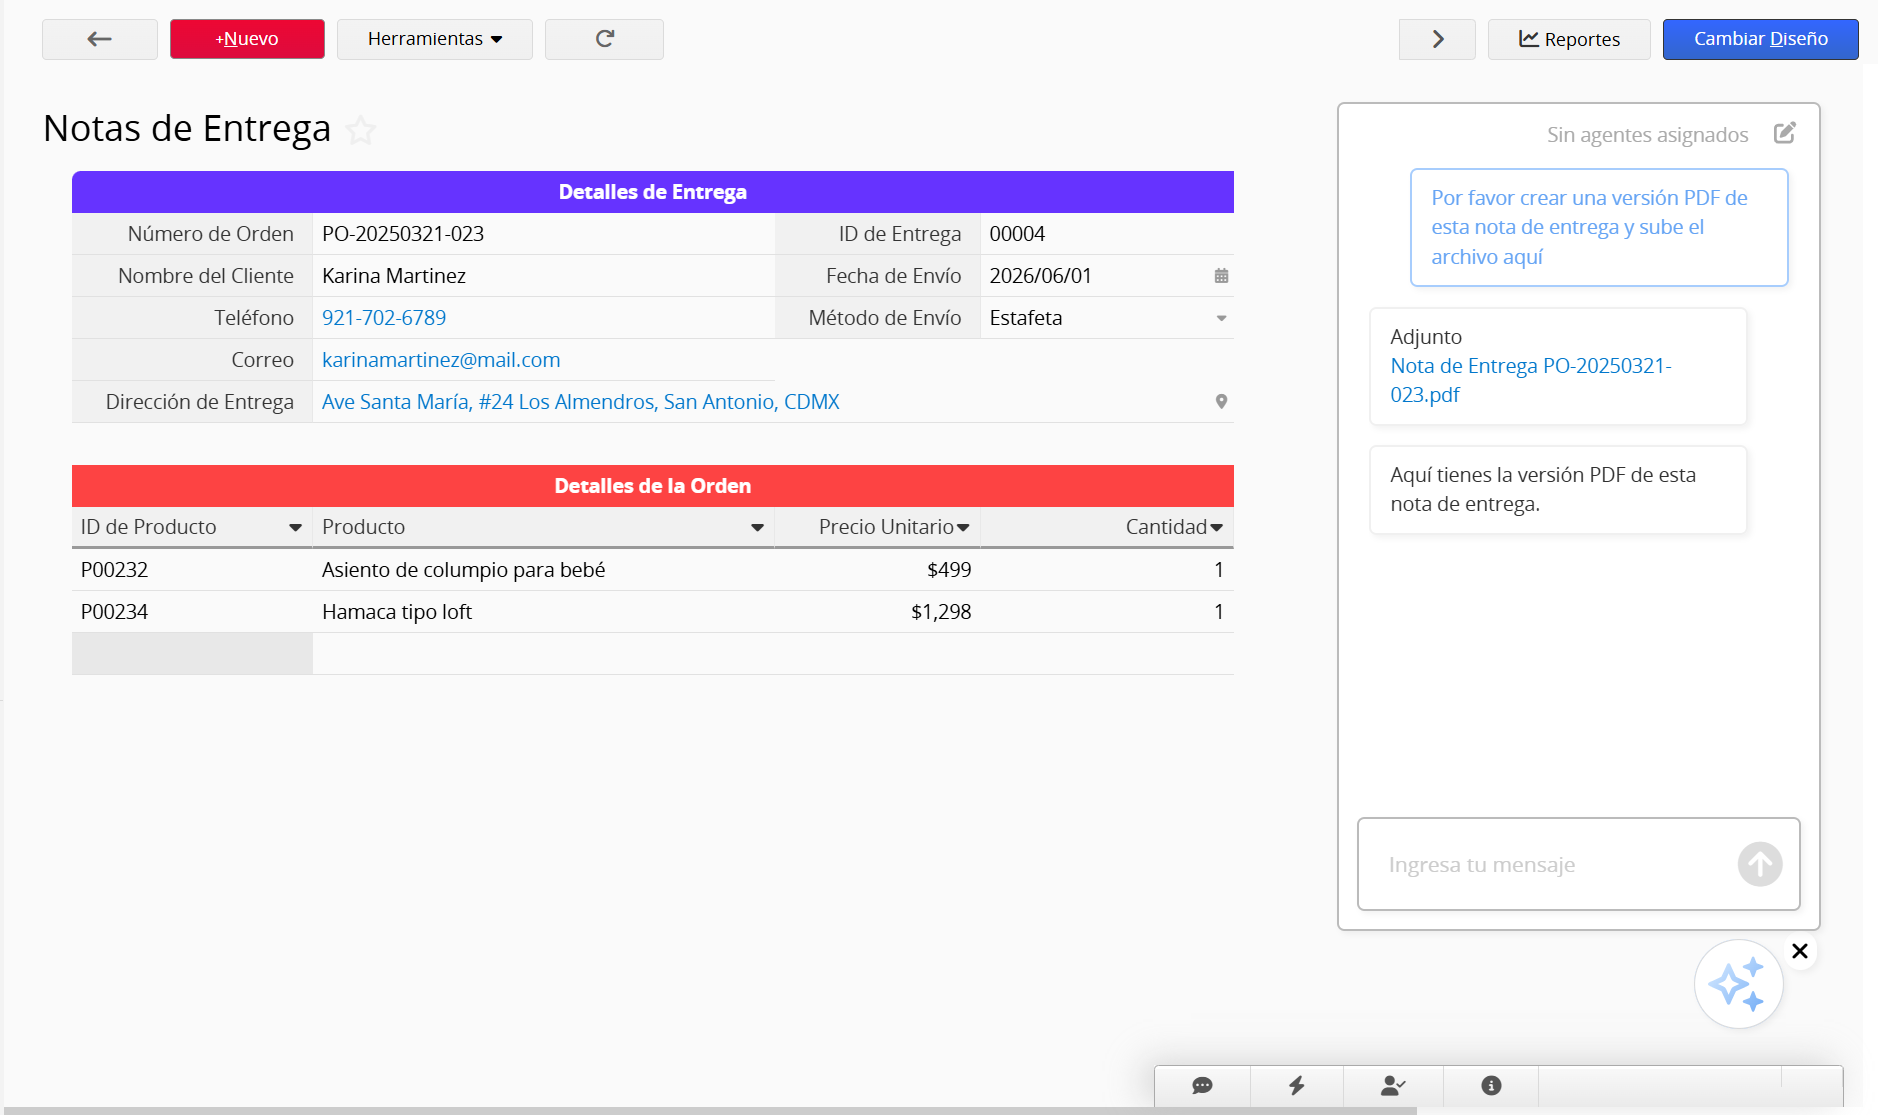Open calendar picker for Fecha de Envío
Image resolution: width=1878 pixels, height=1115 pixels.
pos(1221,276)
